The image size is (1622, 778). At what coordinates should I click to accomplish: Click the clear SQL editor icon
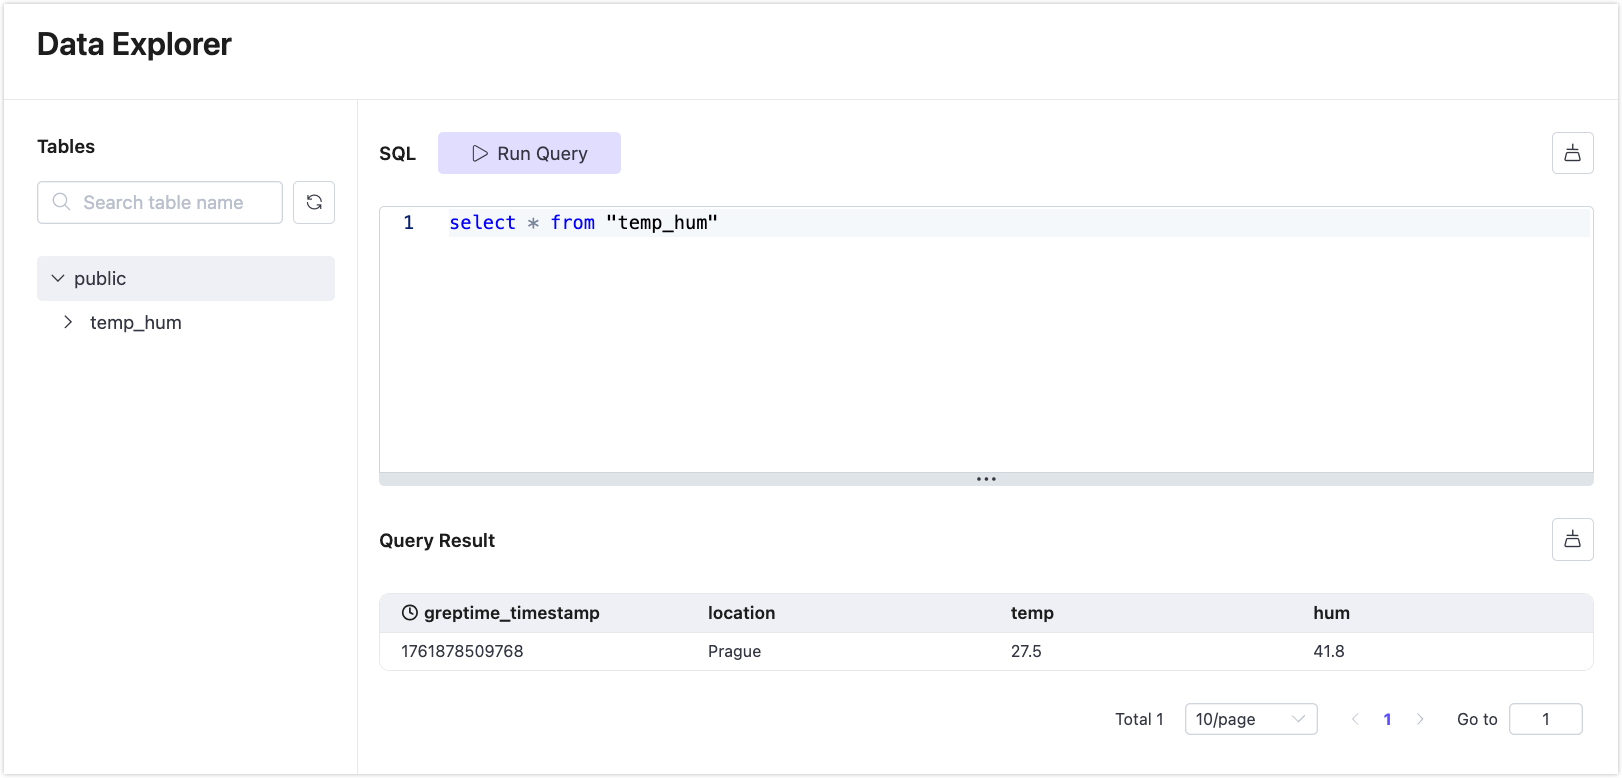click(x=1572, y=153)
